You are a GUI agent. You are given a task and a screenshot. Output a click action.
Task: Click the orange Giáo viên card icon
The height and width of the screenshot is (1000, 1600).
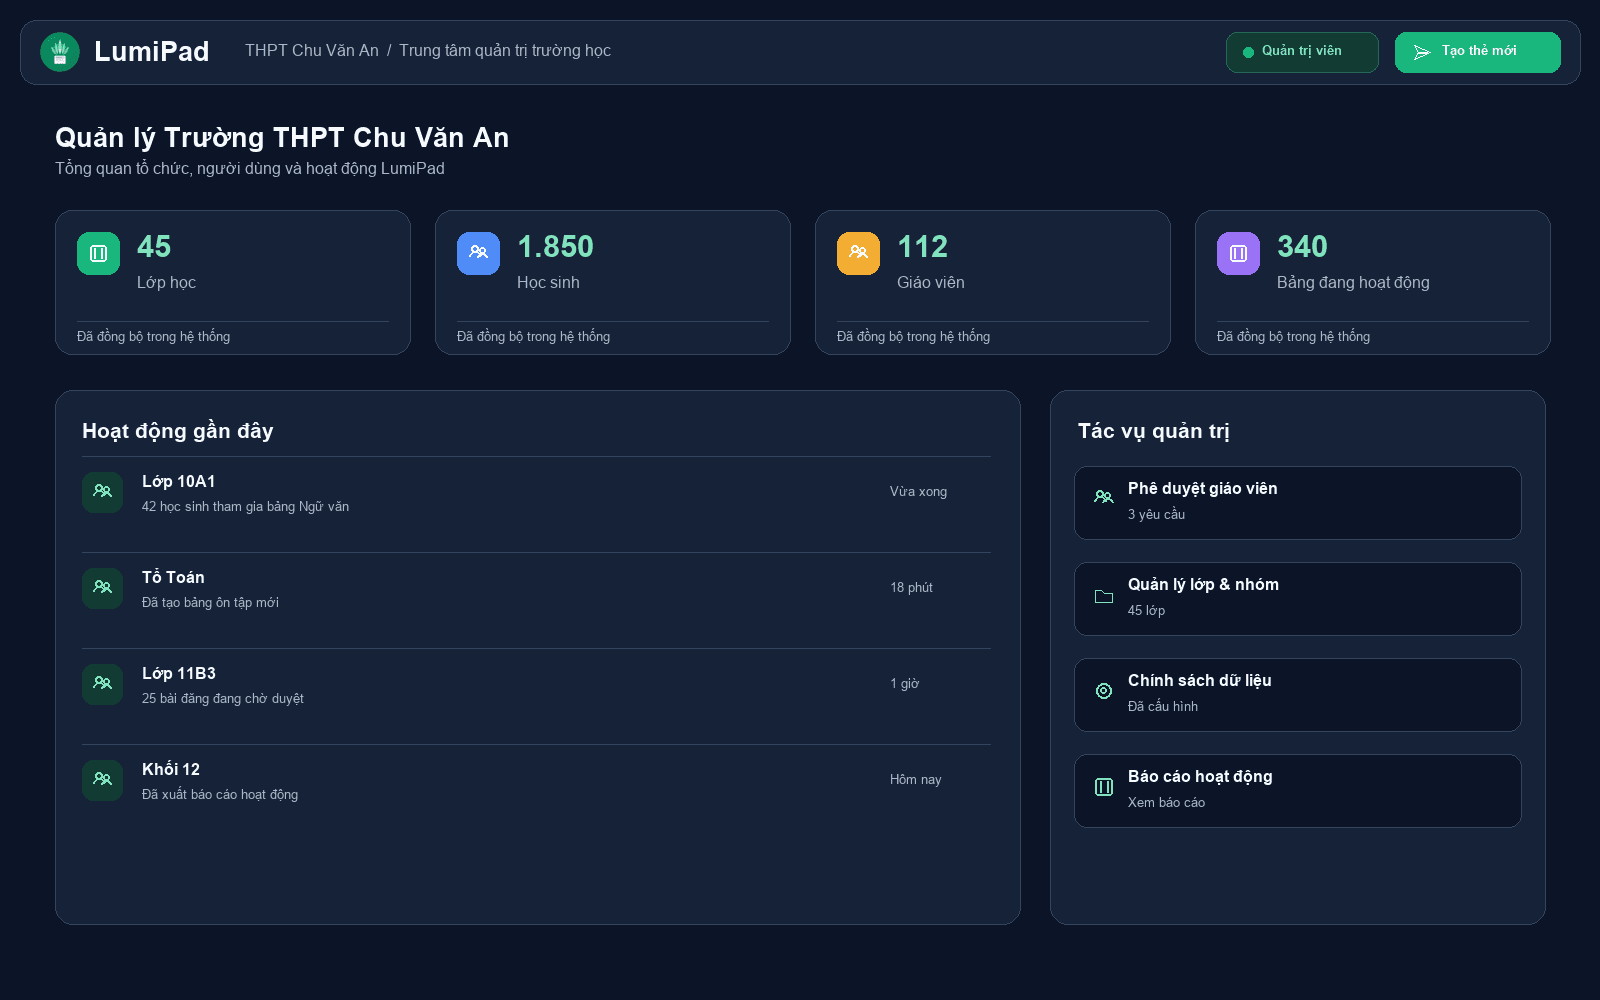pyautogui.click(x=858, y=253)
